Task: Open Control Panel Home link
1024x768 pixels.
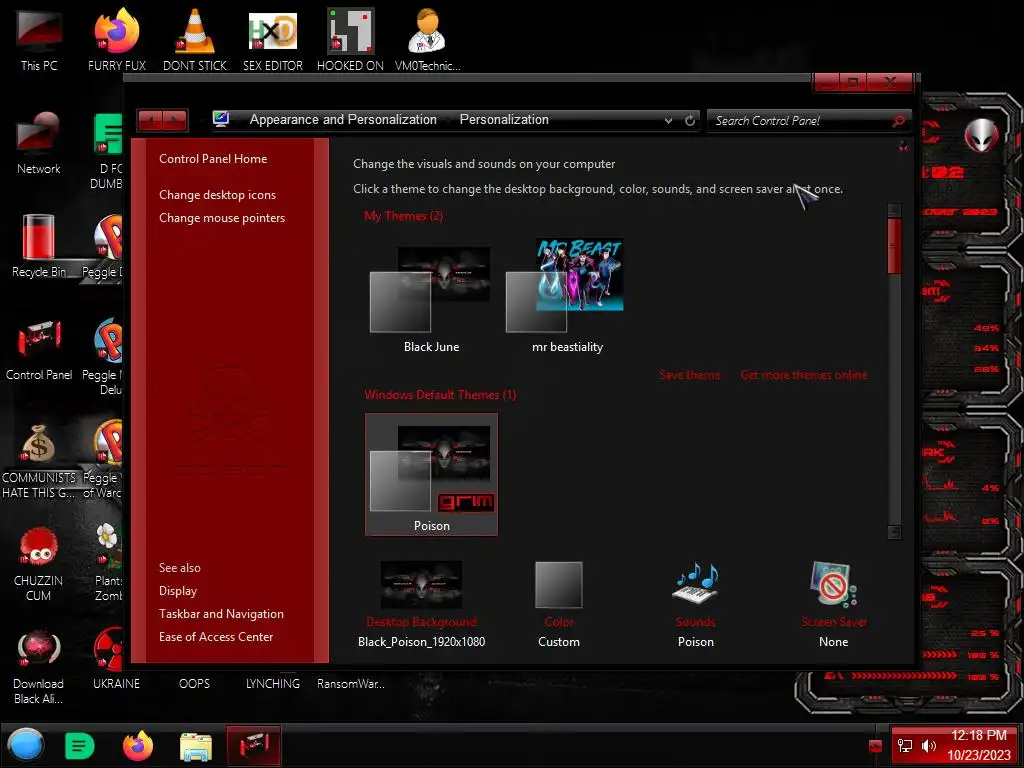Action: tap(213, 159)
